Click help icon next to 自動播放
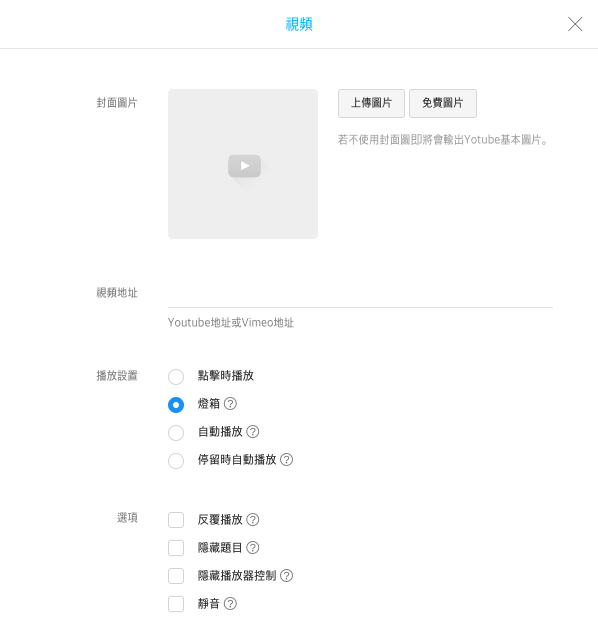Image resolution: width=598 pixels, height=640 pixels. click(253, 431)
